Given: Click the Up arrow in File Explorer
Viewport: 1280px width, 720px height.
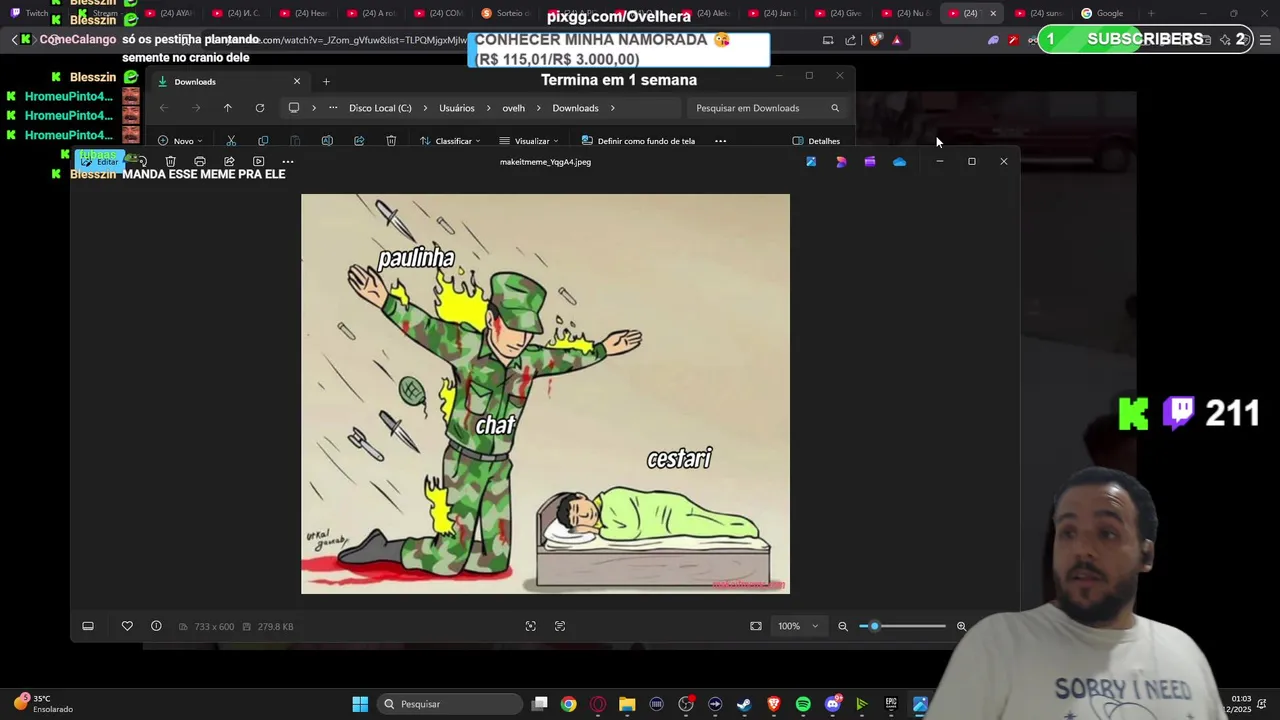Looking at the screenshot, I should coord(228,108).
